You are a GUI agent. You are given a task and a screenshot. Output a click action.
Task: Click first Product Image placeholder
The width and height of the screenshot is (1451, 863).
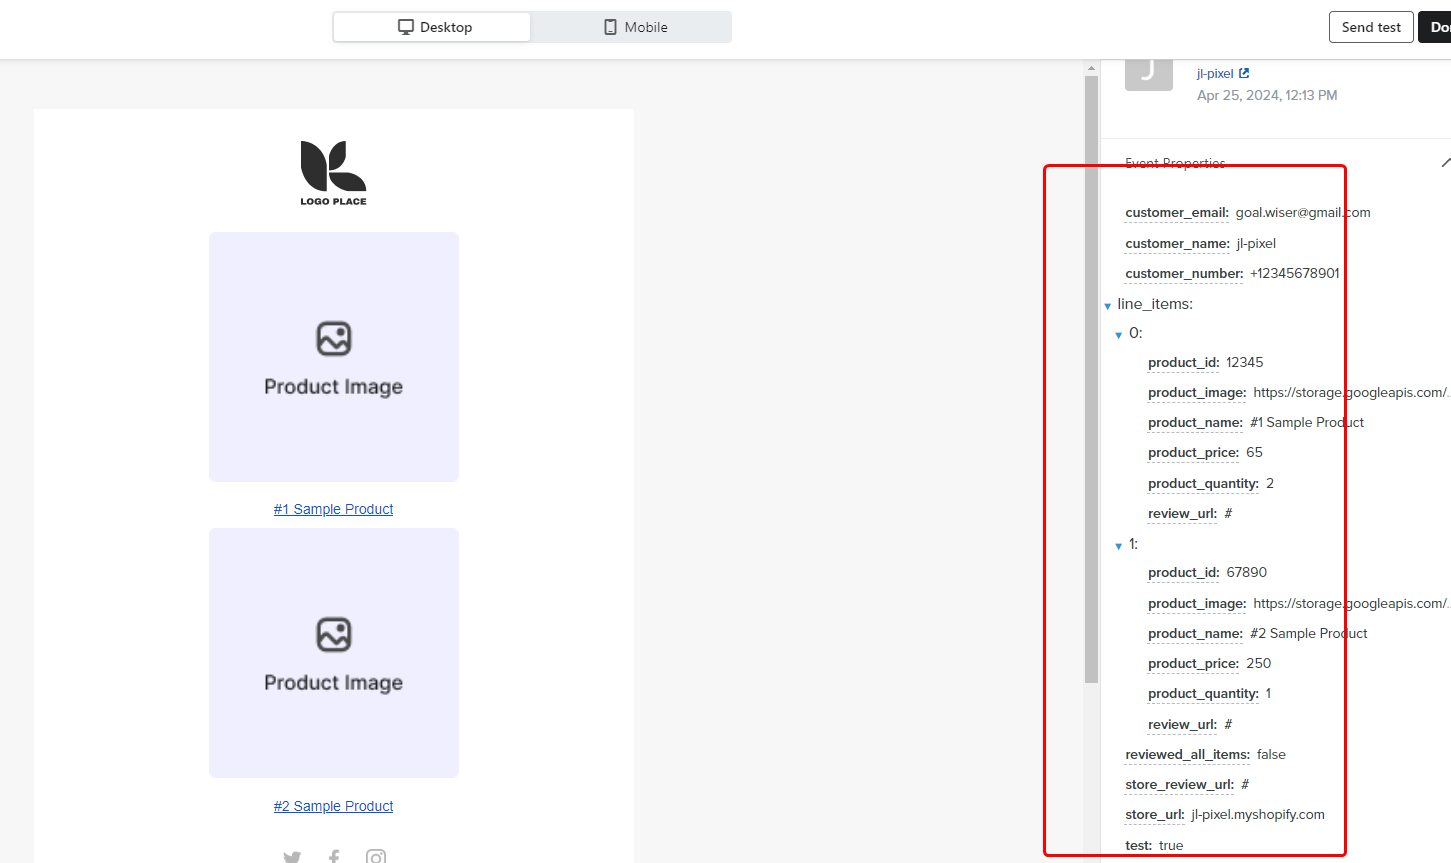(x=333, y=357)
